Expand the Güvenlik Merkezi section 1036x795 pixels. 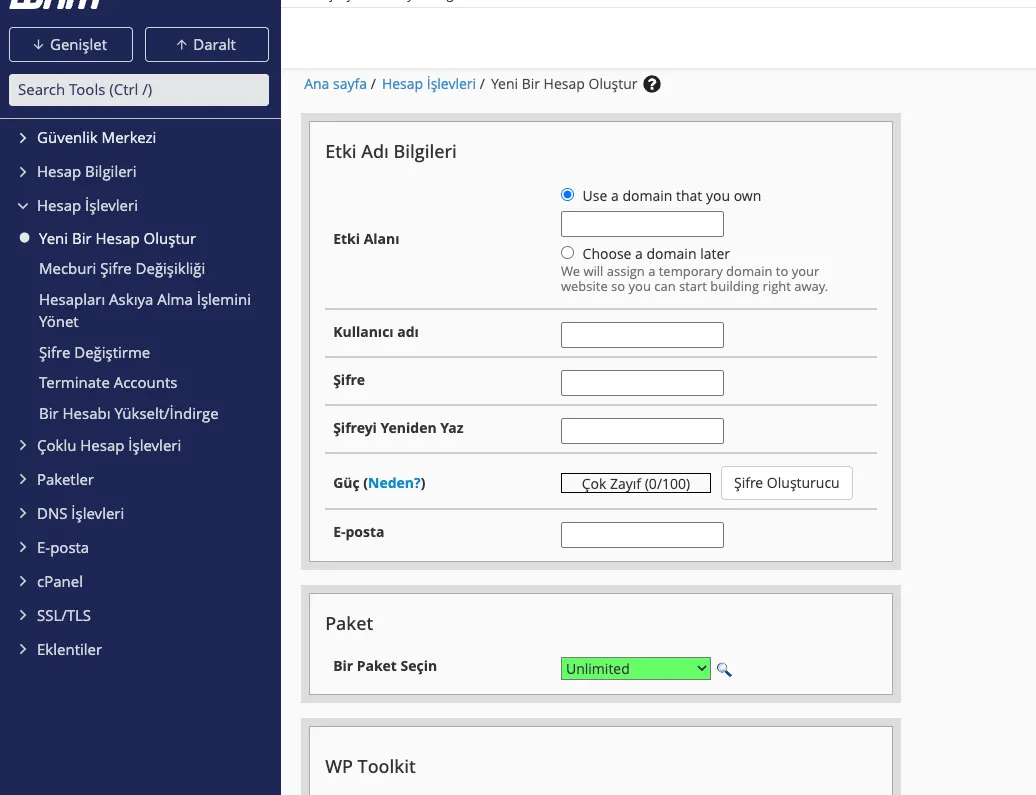pos(96,138)
